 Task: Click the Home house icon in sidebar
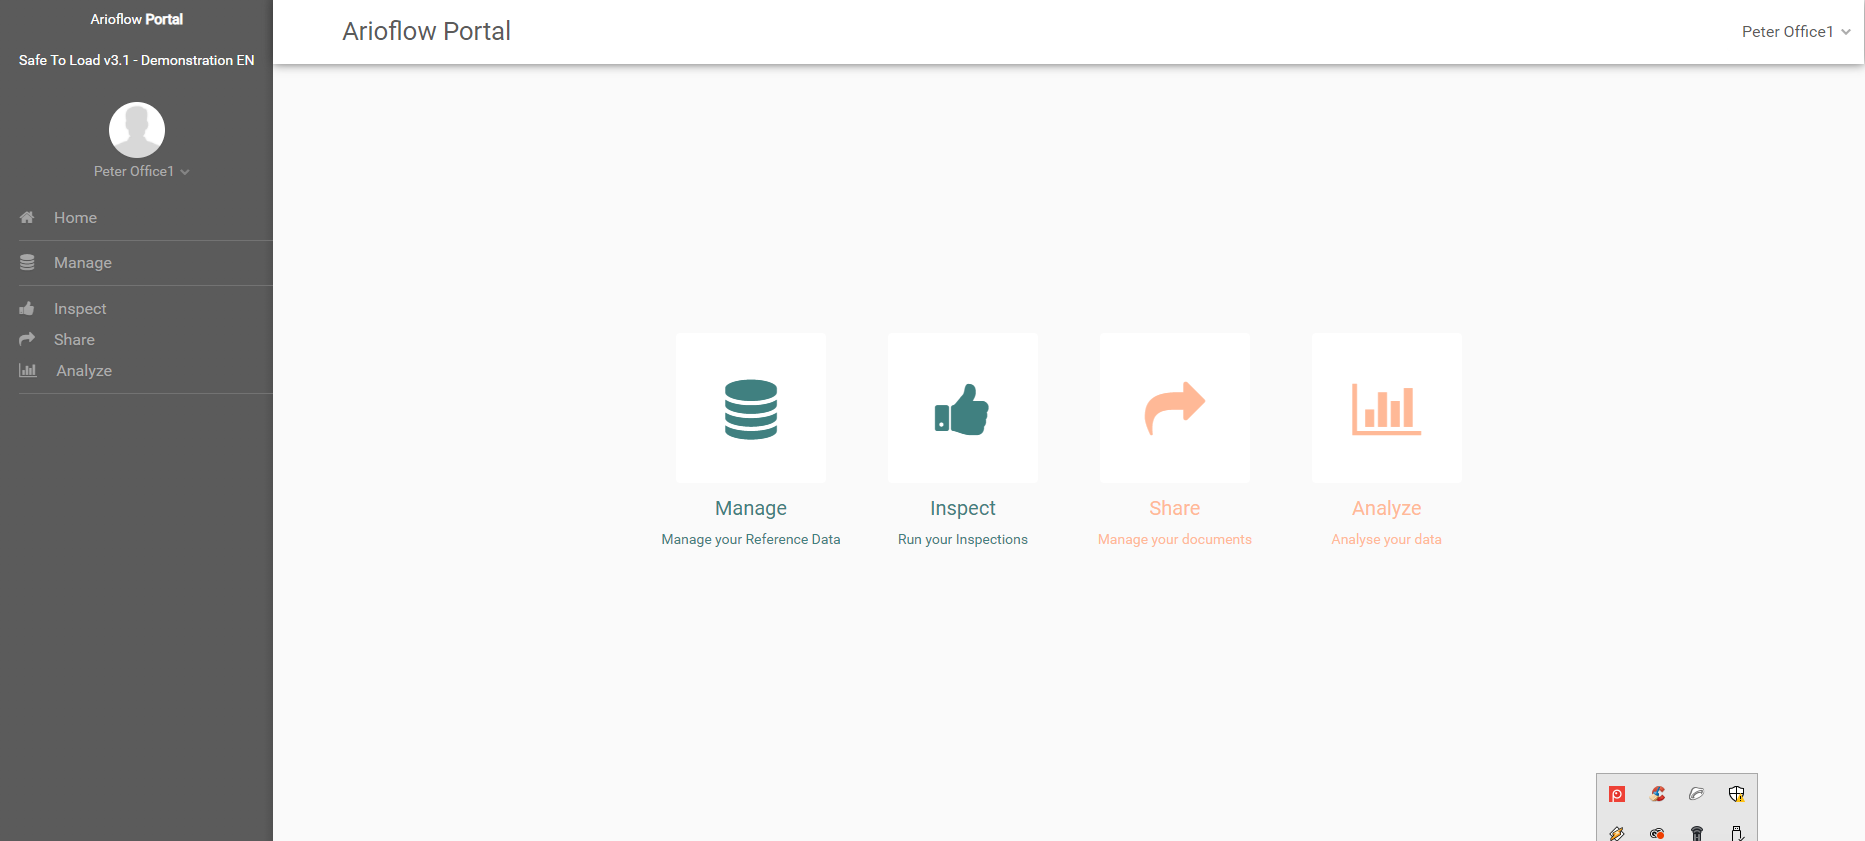coord(27,217)
